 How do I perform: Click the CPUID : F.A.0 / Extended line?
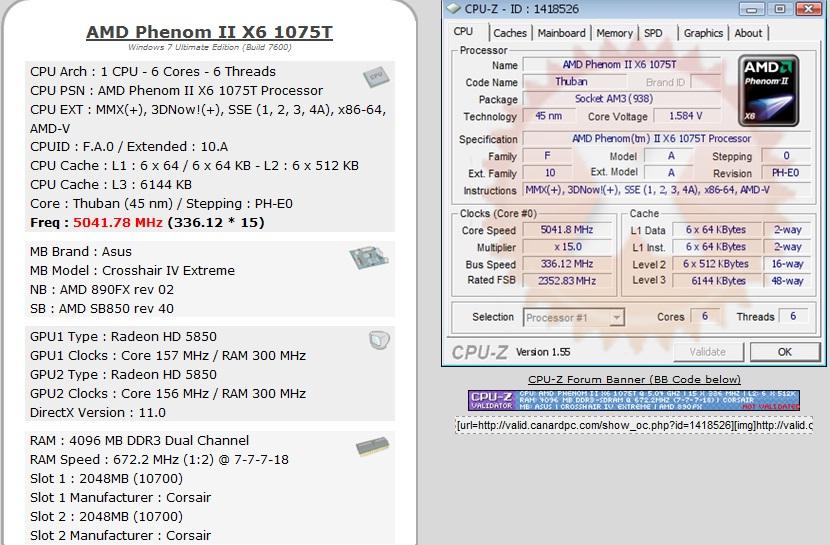[x=129, y=147]
